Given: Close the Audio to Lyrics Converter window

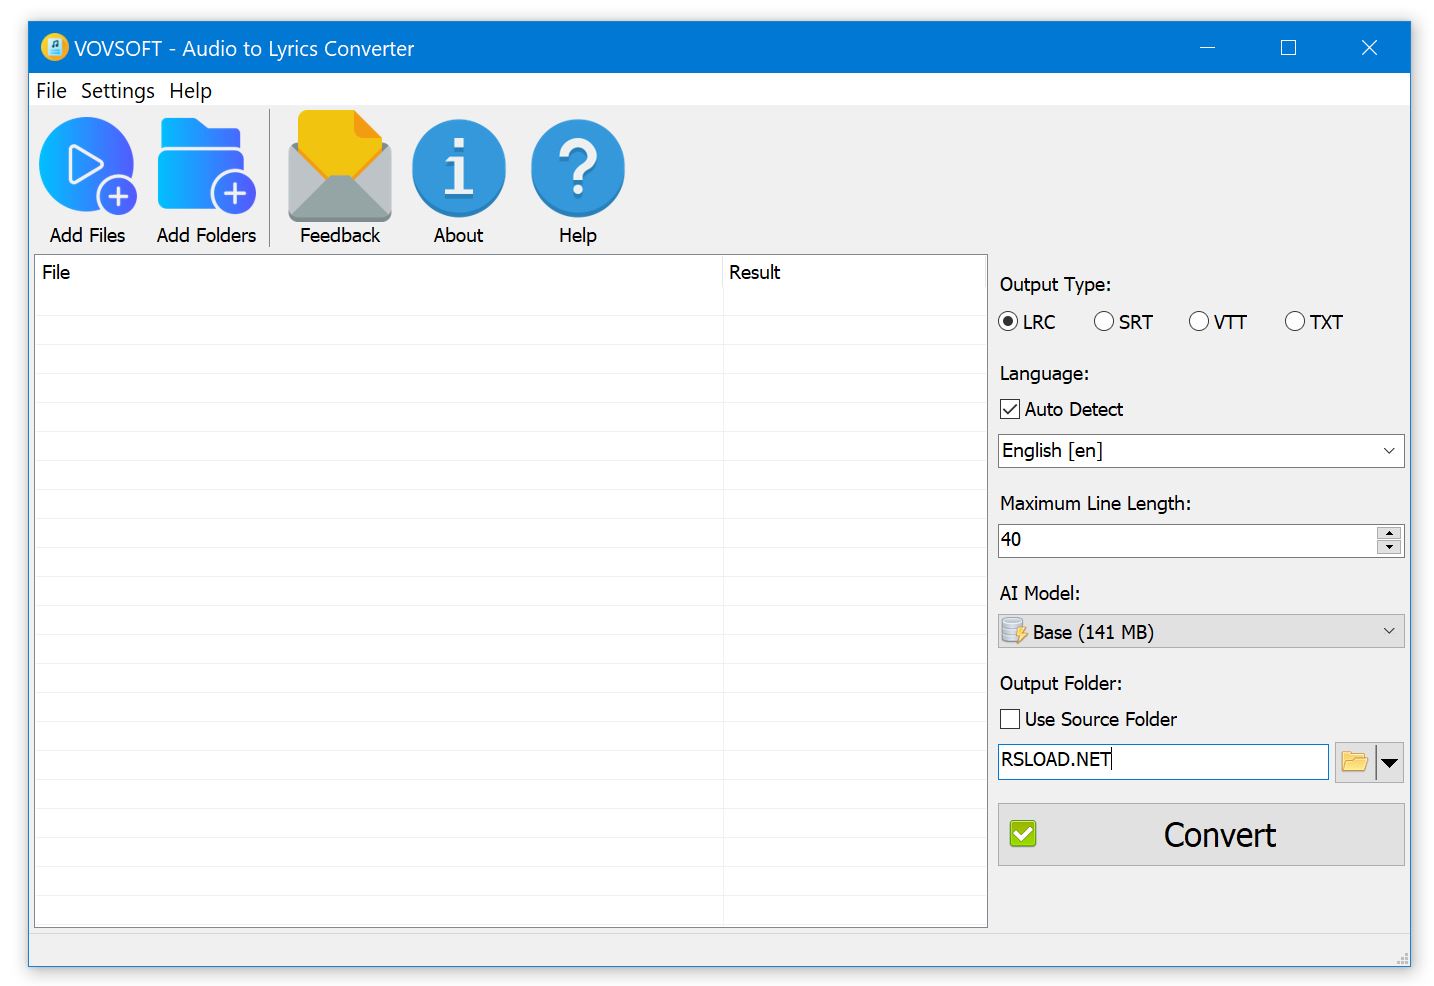Looking at the screenshot, I should [1370, 47].
